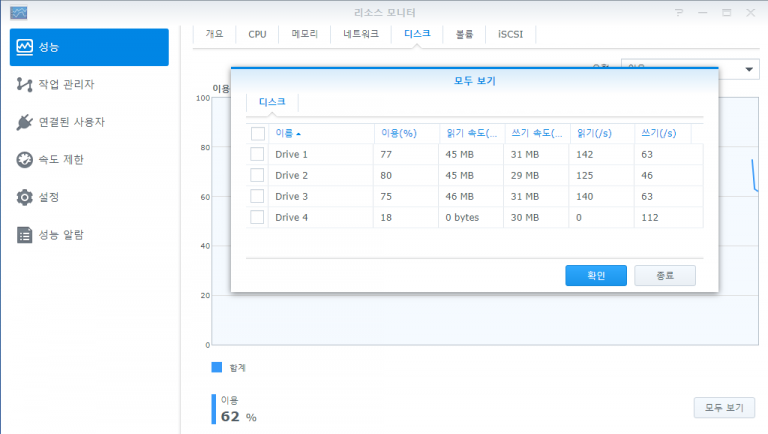768x434 pixels.
Task: Click Drive 4 usage value 18
Action: (386, 217)
